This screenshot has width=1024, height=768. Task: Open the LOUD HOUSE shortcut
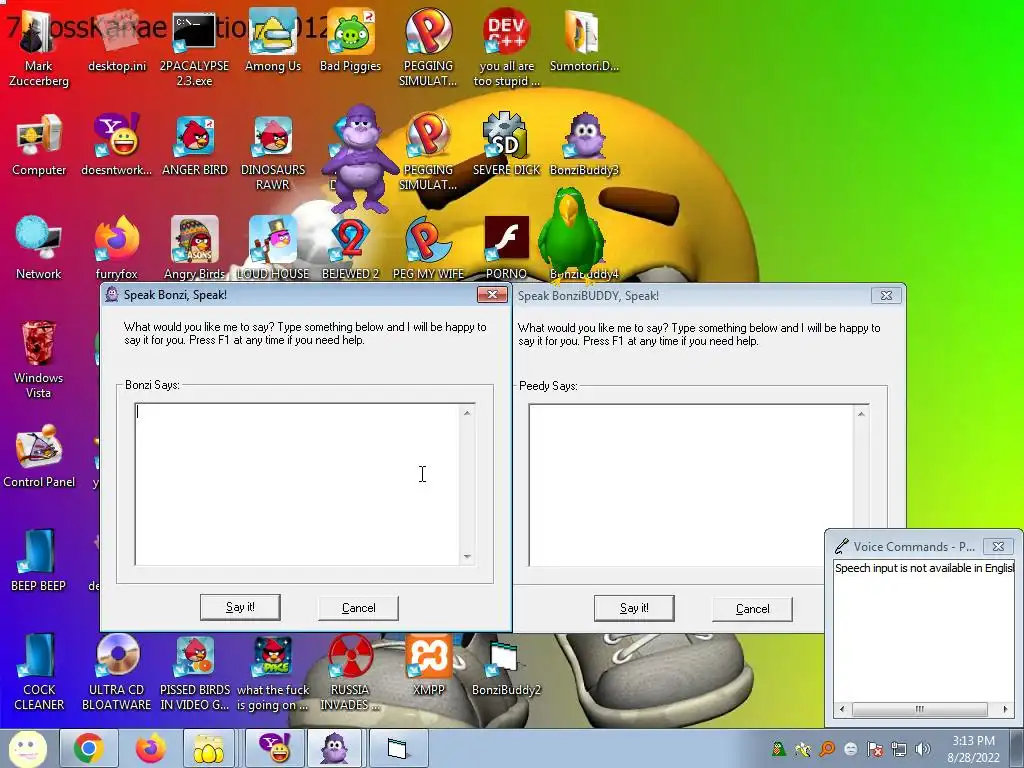click(x=273, y=248)
